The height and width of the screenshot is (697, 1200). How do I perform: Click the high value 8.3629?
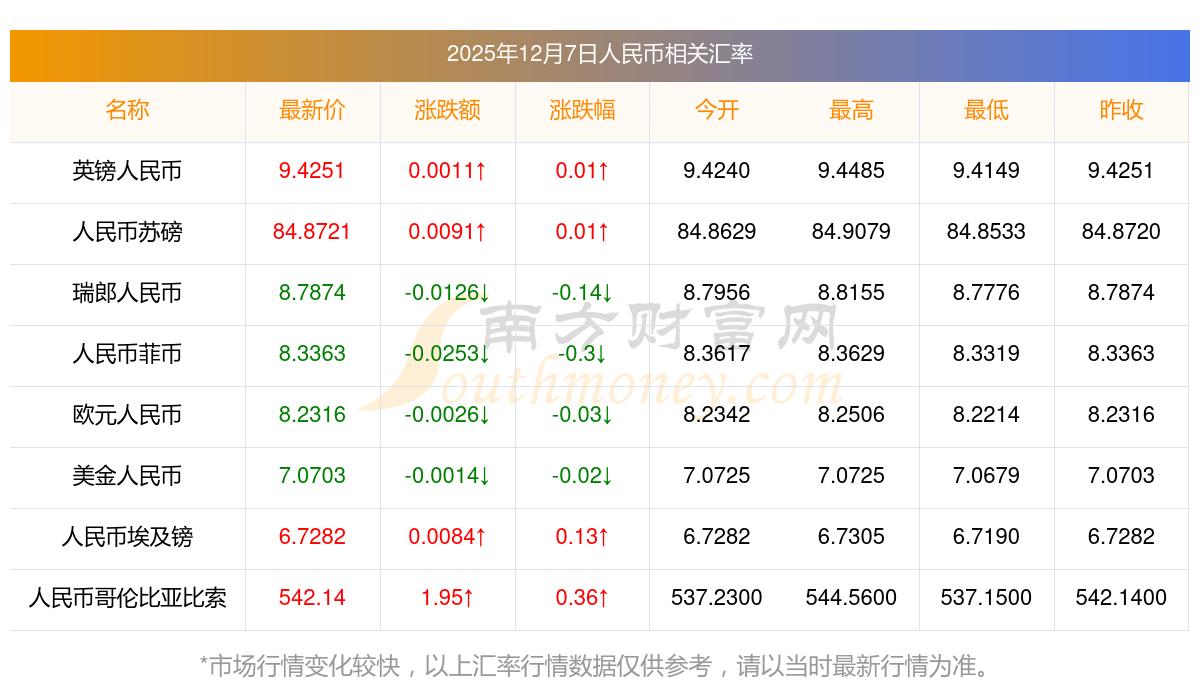[x=851, y=354]
